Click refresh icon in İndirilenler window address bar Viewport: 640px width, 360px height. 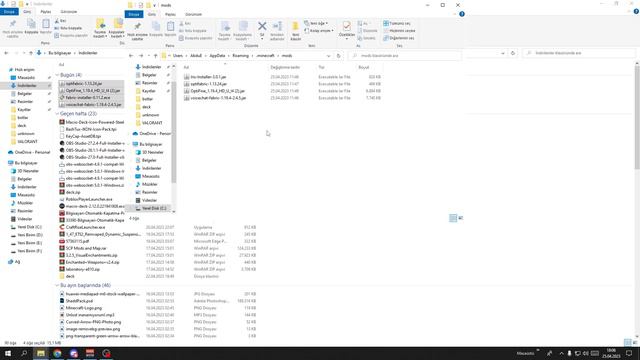[513, 53]
